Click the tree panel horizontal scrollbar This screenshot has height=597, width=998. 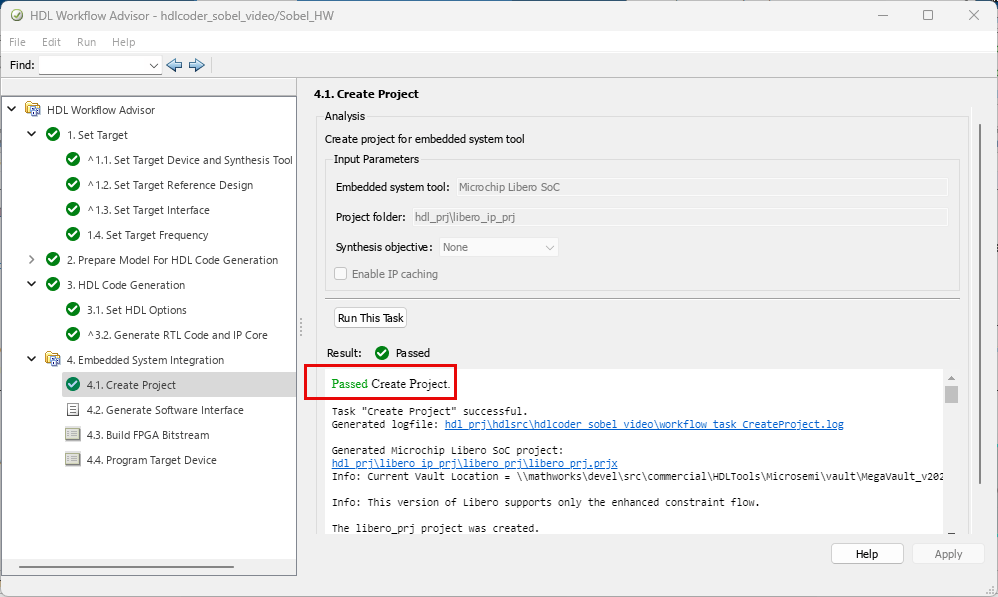pos(120,568)
